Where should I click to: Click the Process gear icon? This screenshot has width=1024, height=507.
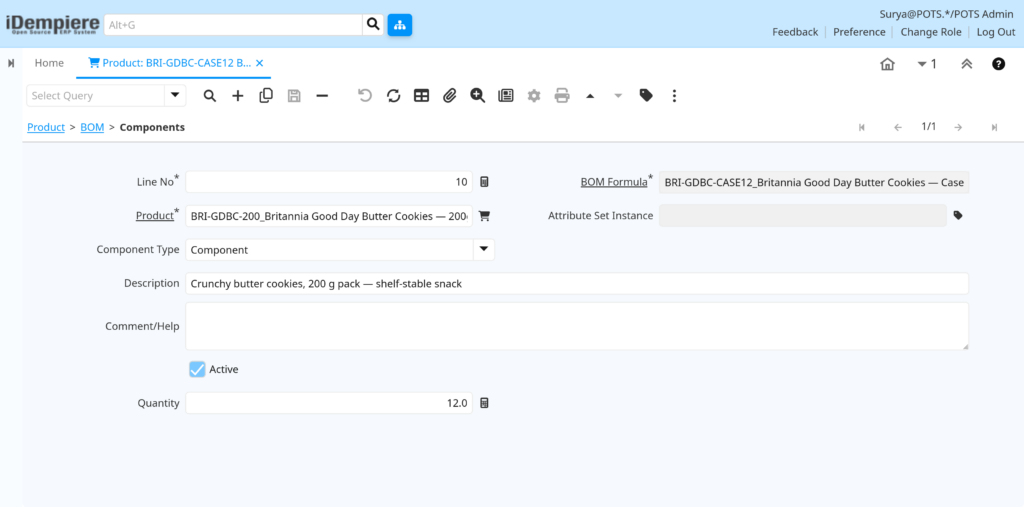coord(534,96)
